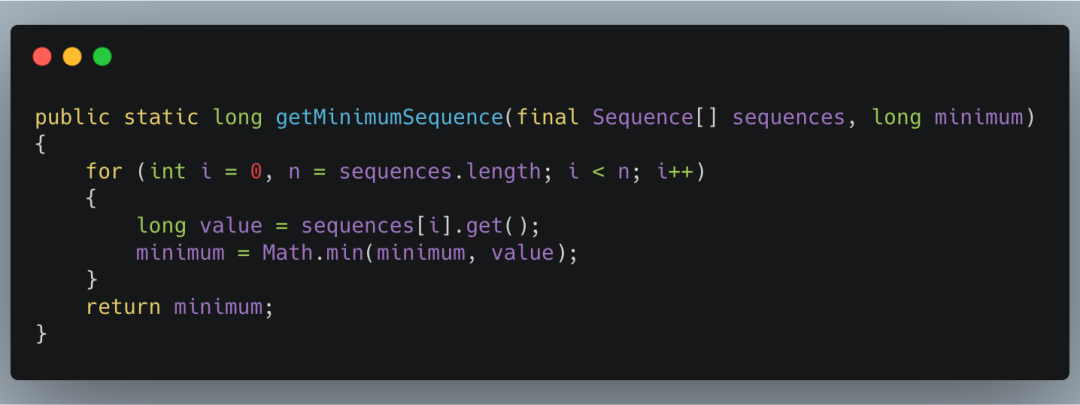Click the 'i++' increment expression
Image resolution: width=1080 pixels, height=405 pixels.
click(x=675, y=171)
